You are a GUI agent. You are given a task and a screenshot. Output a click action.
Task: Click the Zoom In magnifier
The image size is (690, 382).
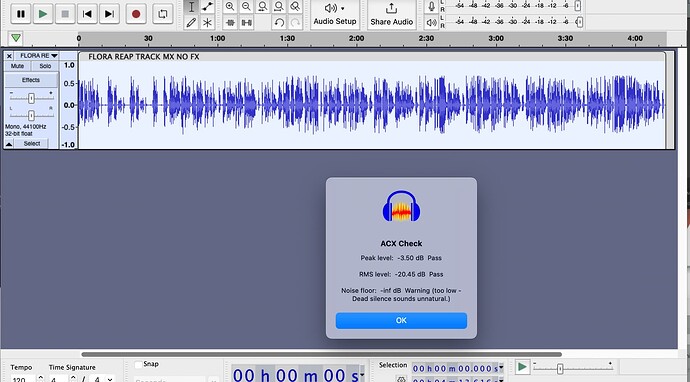coord(230,7)
